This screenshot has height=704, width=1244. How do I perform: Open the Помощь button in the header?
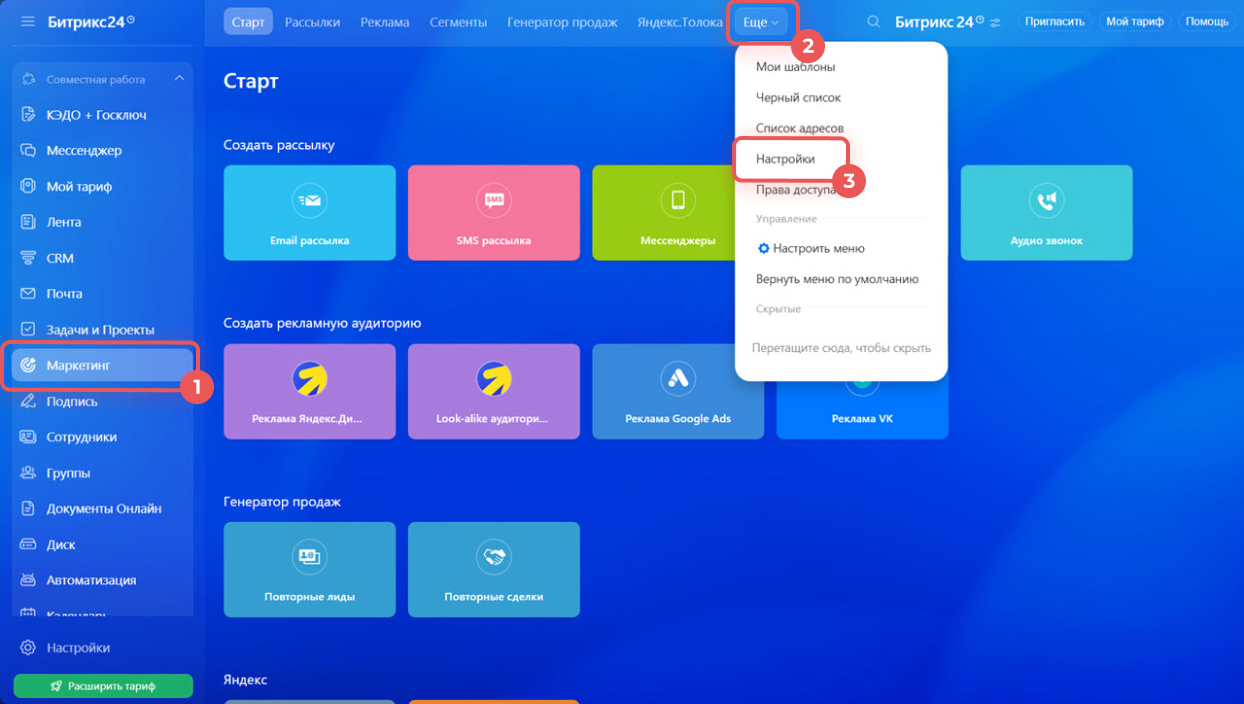(x=1207, y=21)
